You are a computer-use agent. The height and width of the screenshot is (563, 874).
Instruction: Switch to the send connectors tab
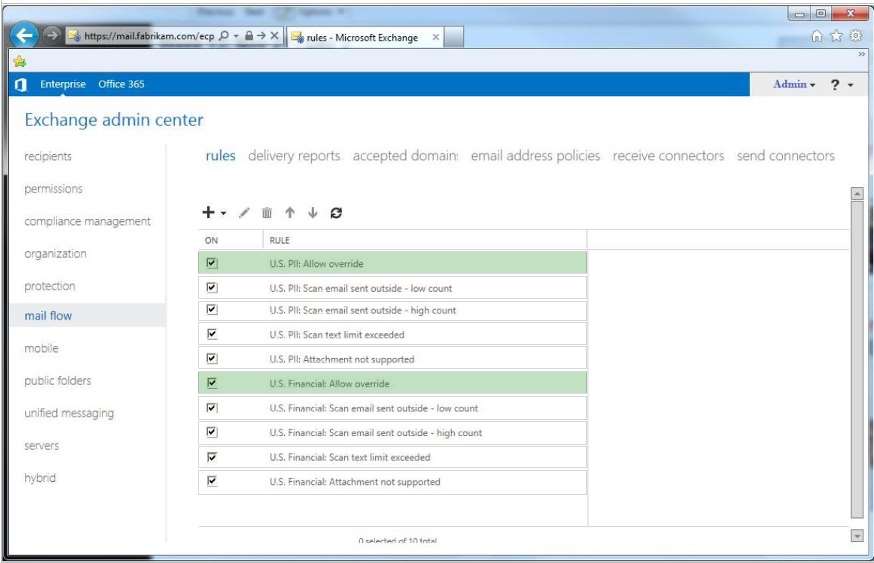(785, 156)
